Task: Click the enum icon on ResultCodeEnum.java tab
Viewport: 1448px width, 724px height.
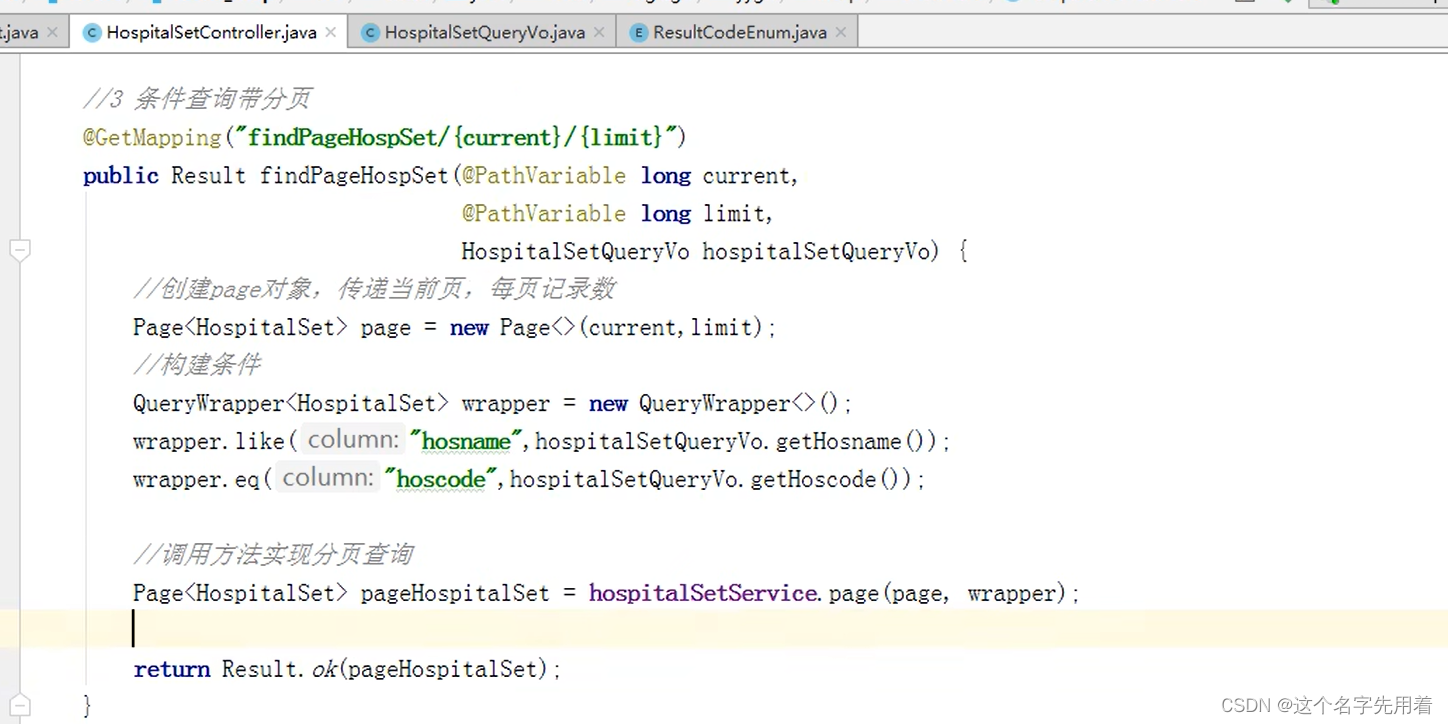Action: (638, 32)
